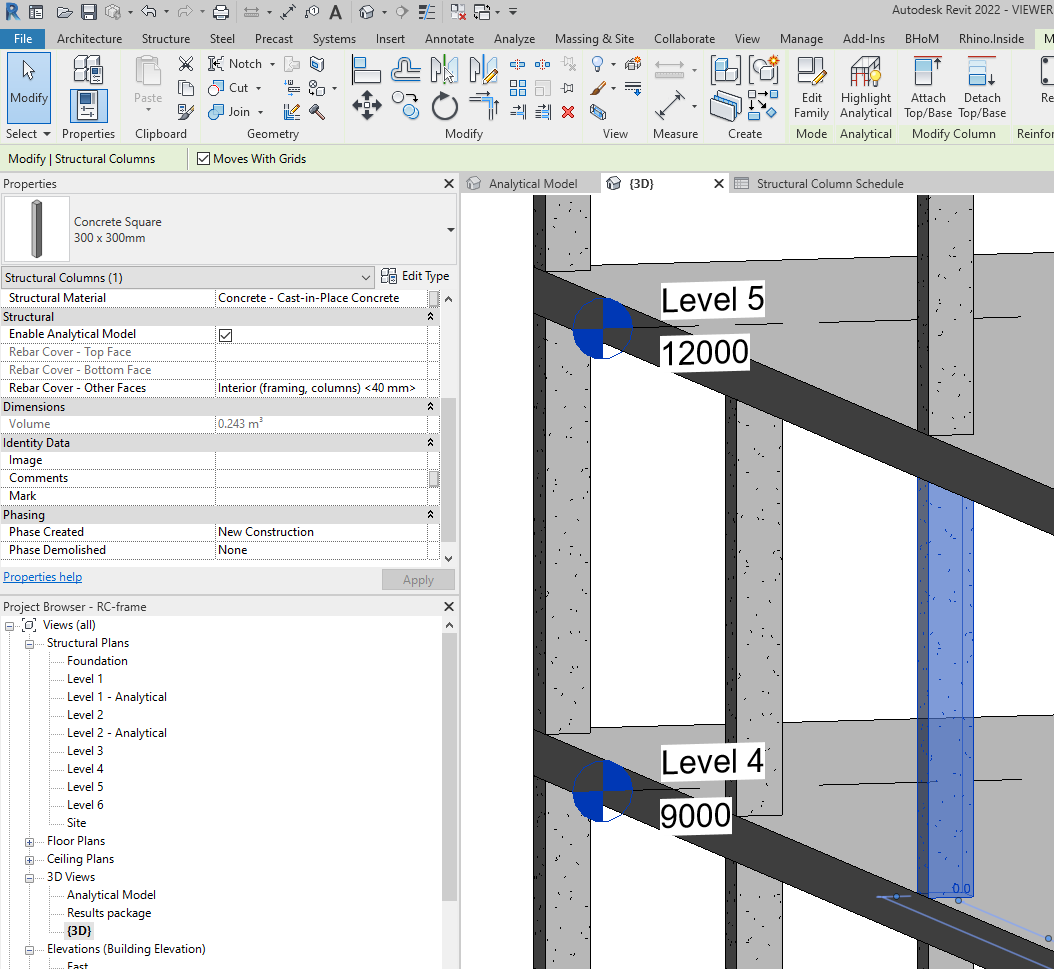Open the Properties help link
This screenshot has width=1054, height=969.
(x=42, y=576)
